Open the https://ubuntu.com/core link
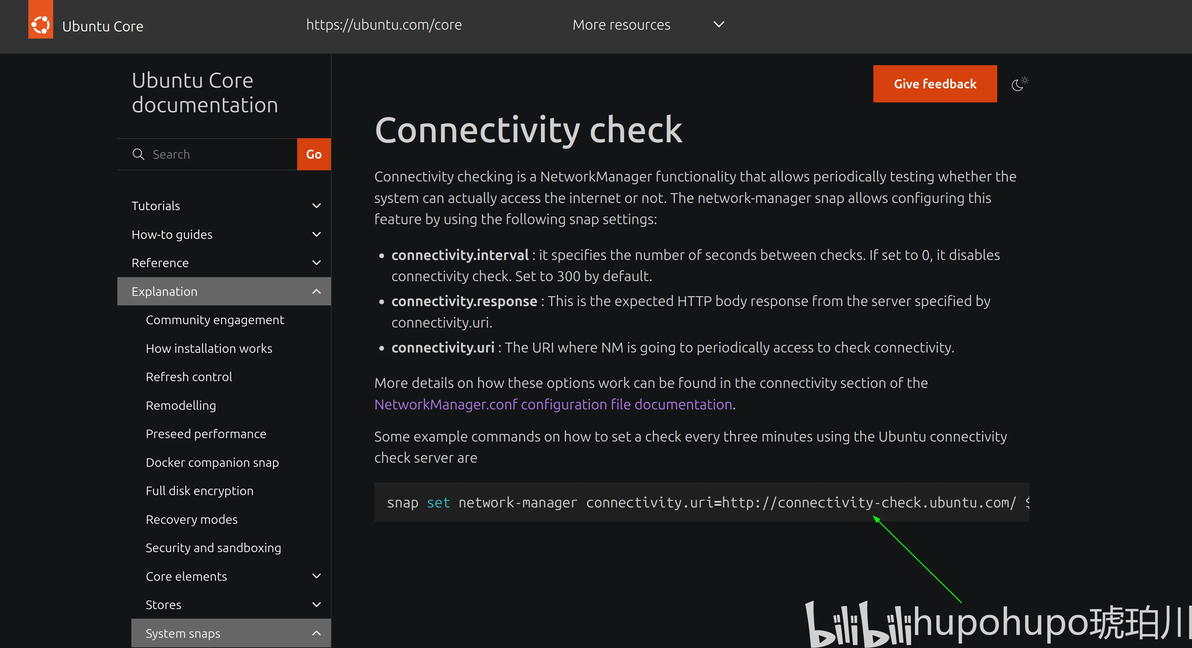 pos(384,25)
